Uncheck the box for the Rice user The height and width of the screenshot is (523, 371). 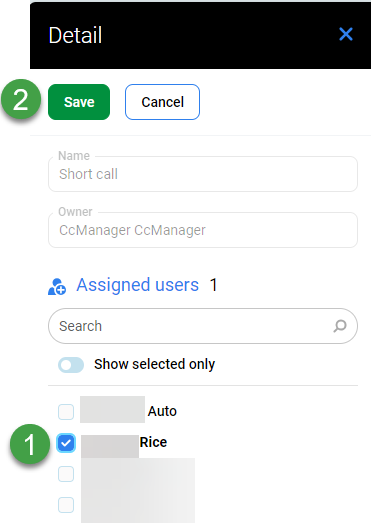pos(66,443)
